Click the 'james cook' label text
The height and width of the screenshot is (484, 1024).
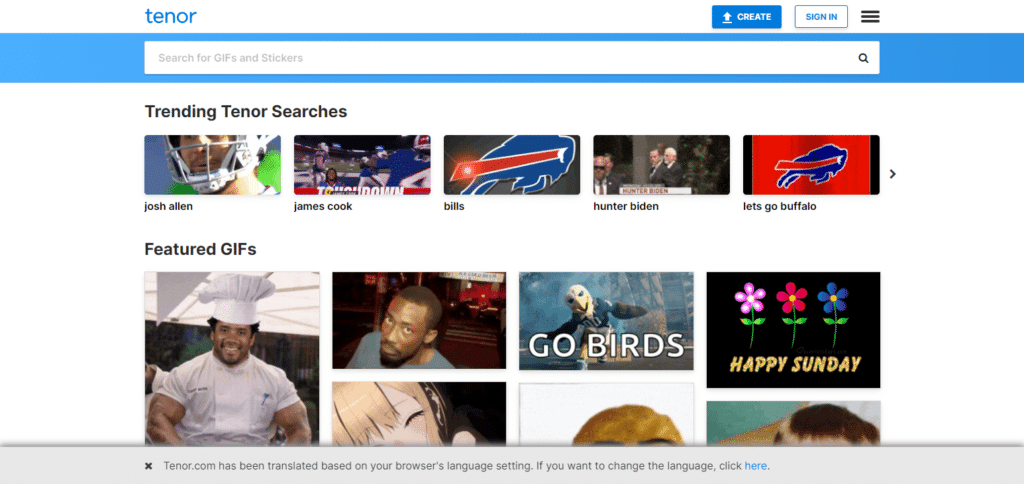[x=323, y=206]
